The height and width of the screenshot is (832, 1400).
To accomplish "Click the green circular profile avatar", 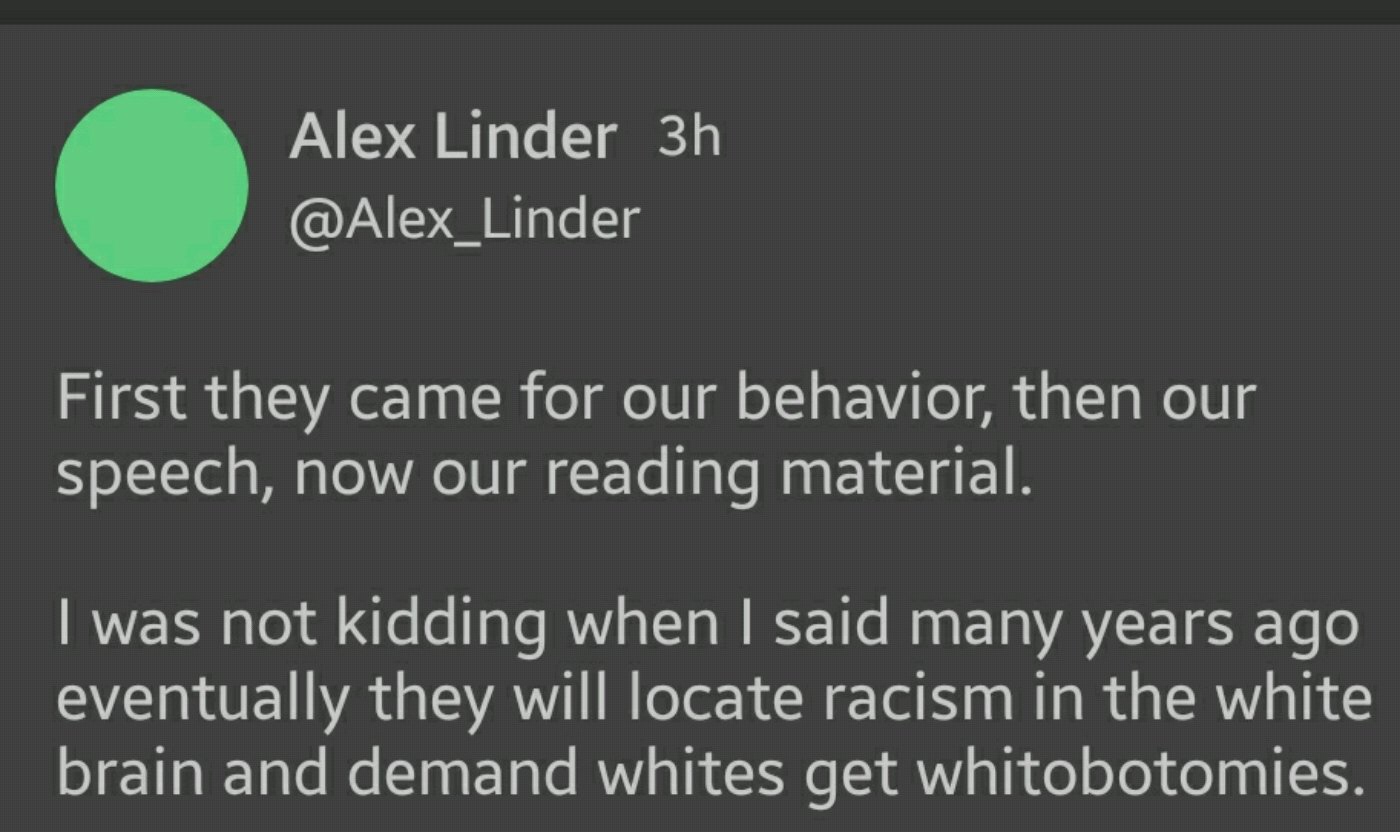I will pos(152,185).
